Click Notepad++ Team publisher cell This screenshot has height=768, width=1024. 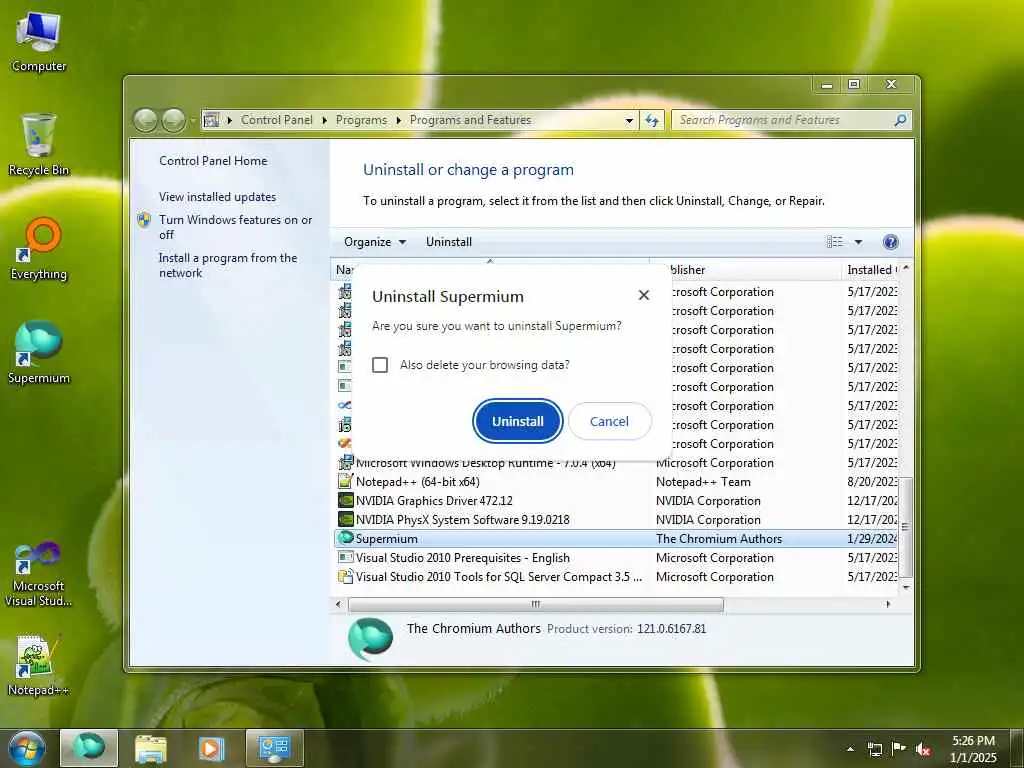tap(703, 482)
